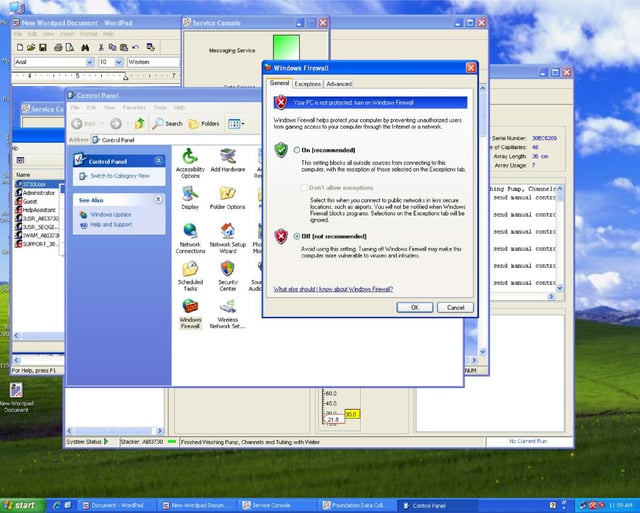640x513 pixels.
Task: Open the Network Setup Wizard icon
Action: [228, 239]
